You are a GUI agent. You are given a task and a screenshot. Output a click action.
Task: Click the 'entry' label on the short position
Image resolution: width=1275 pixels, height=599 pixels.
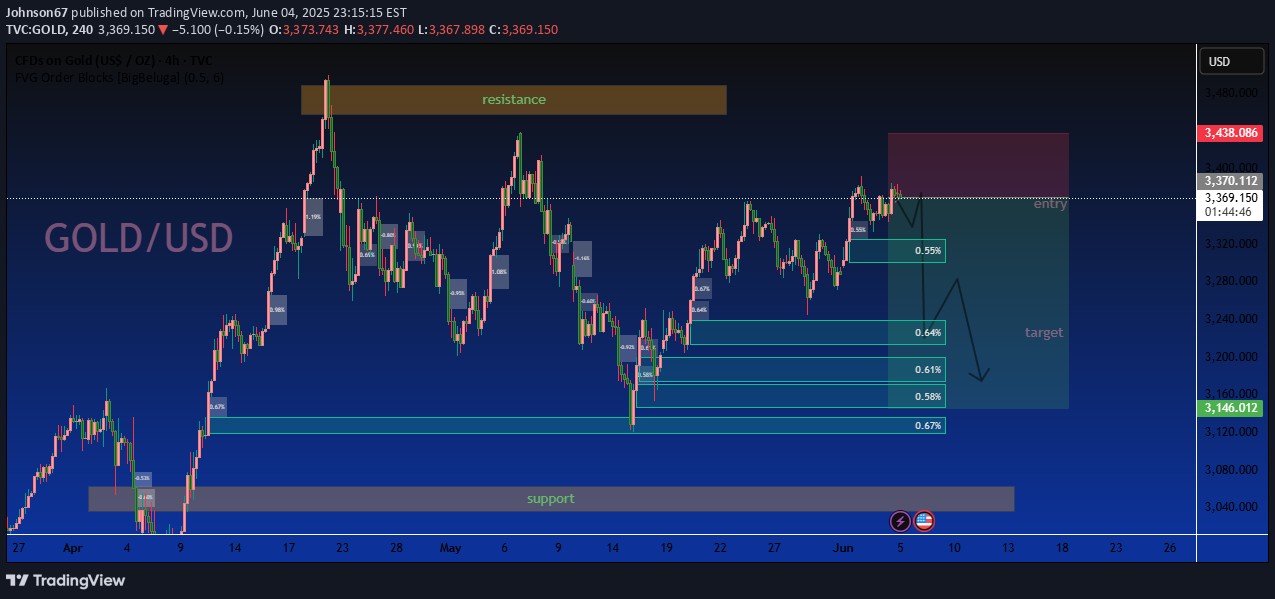pyautogui.click(x=1050, y=204)
